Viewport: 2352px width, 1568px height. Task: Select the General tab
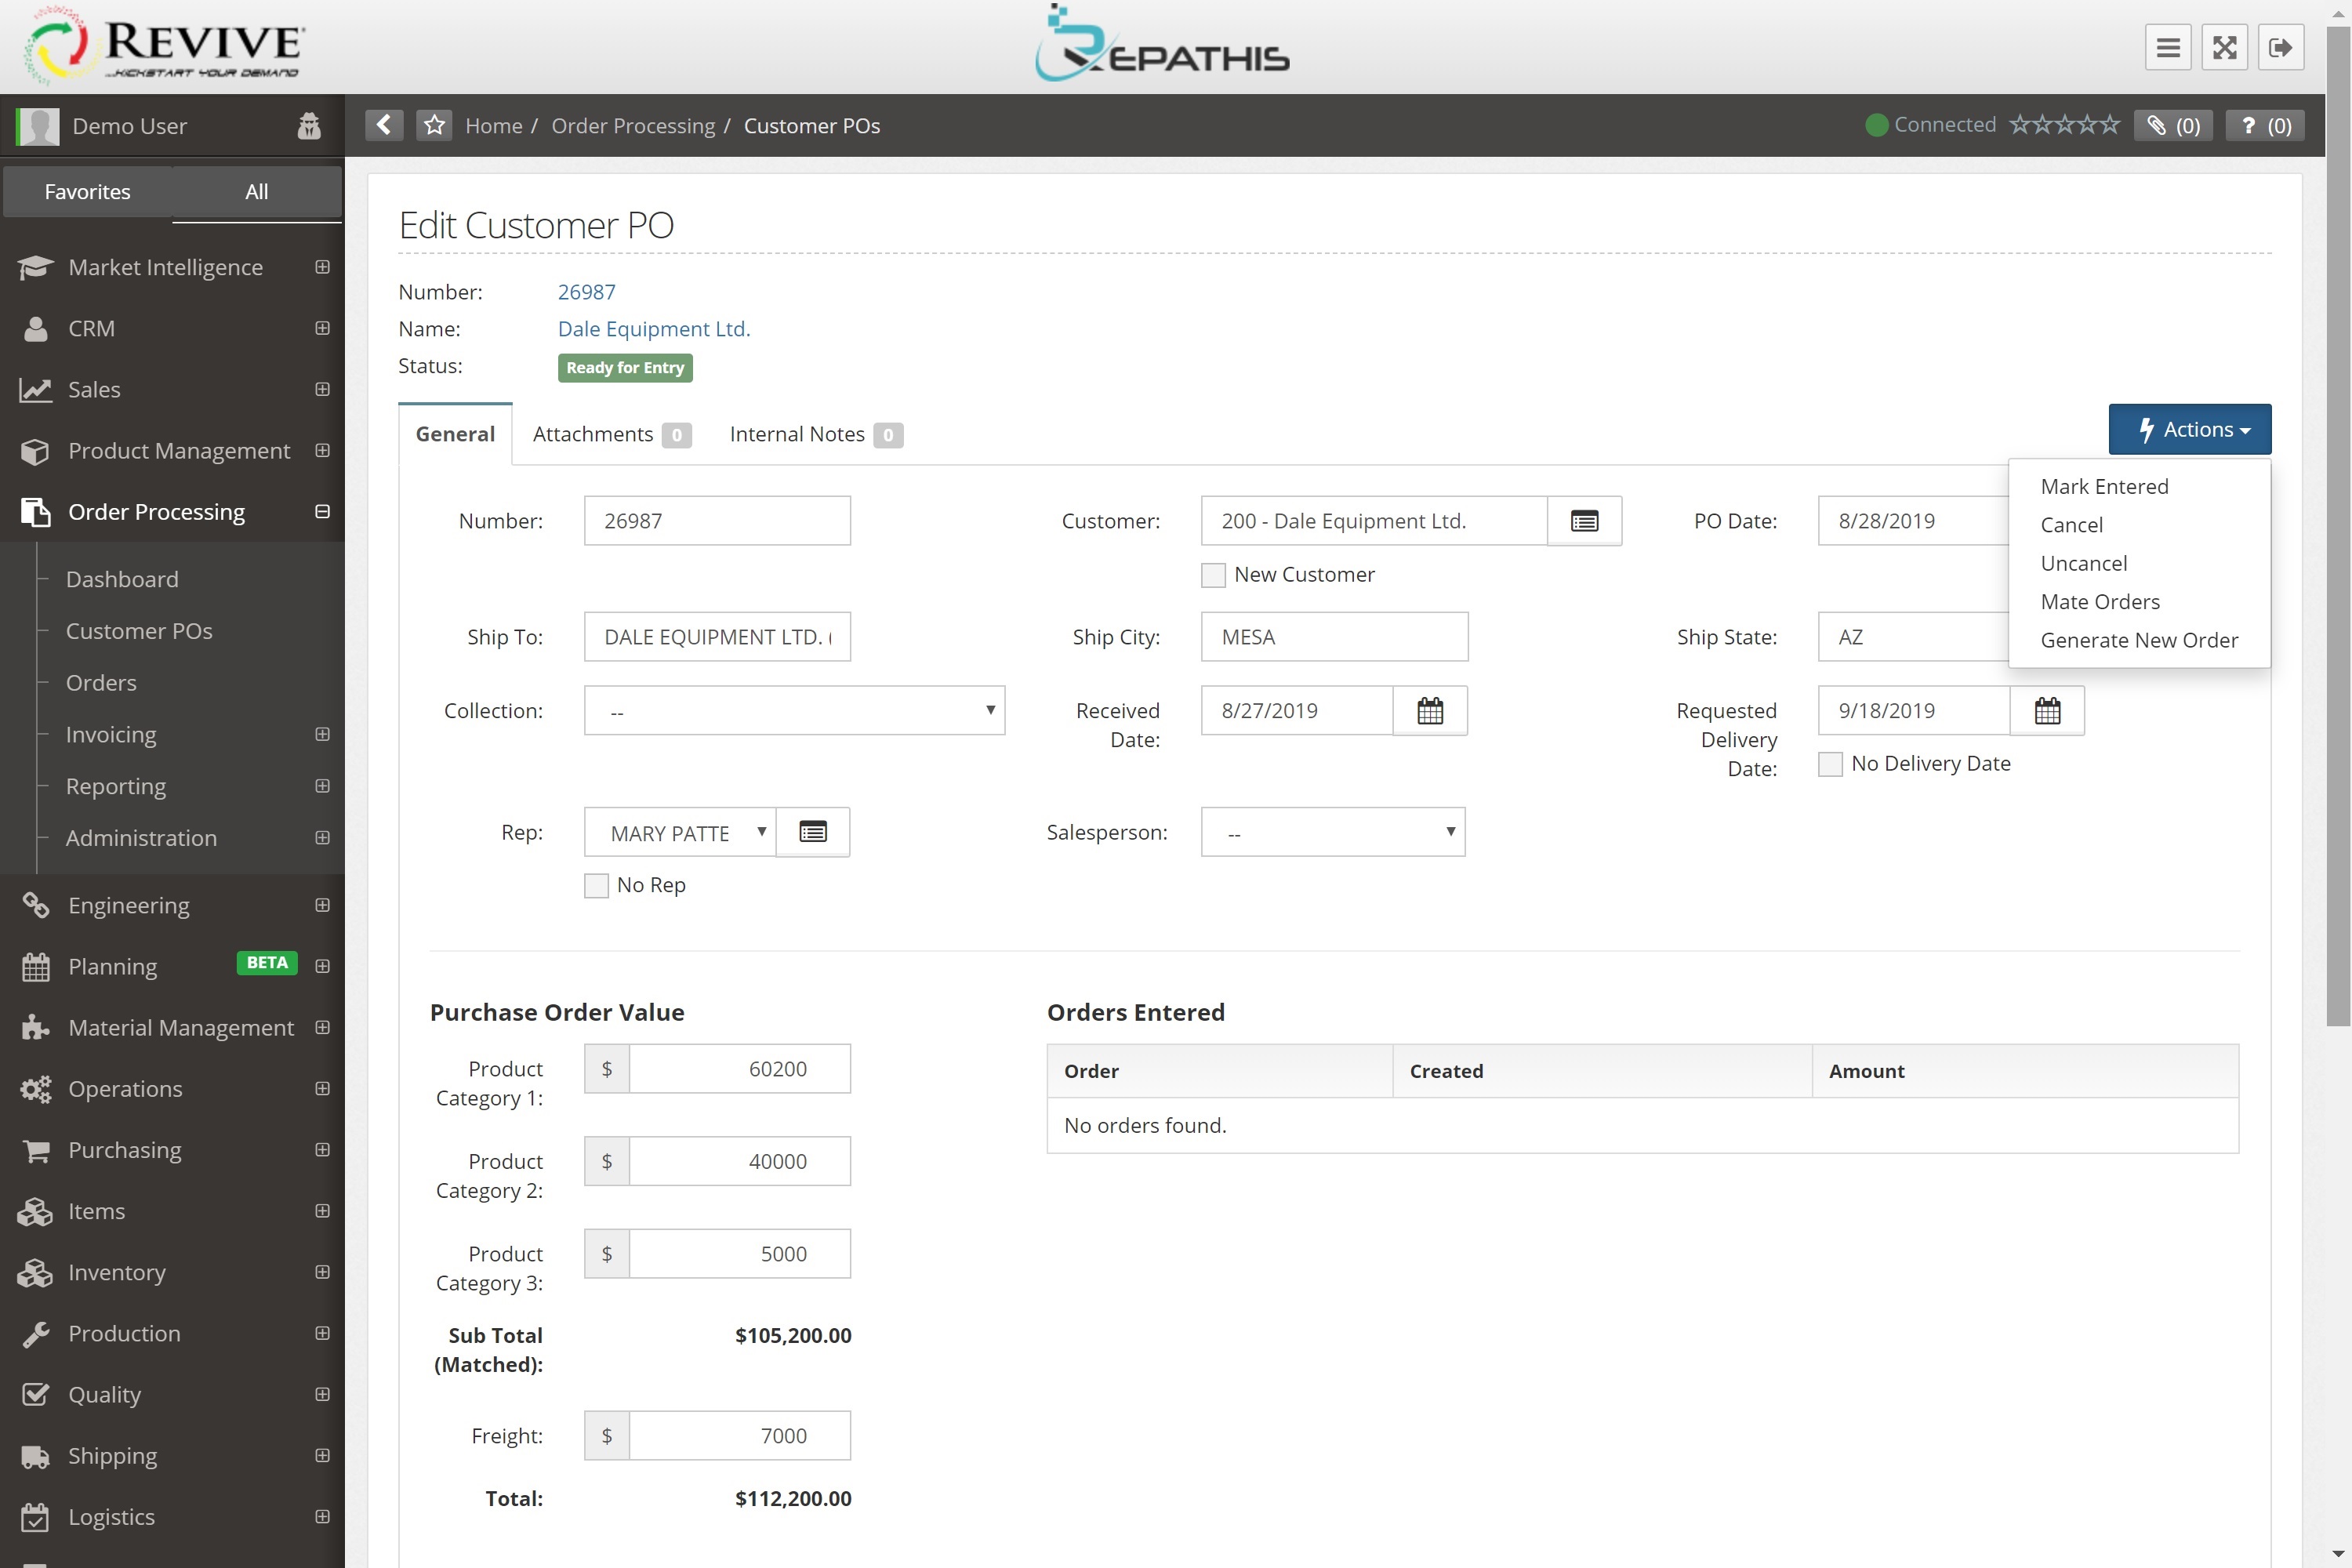coord(455,434)
